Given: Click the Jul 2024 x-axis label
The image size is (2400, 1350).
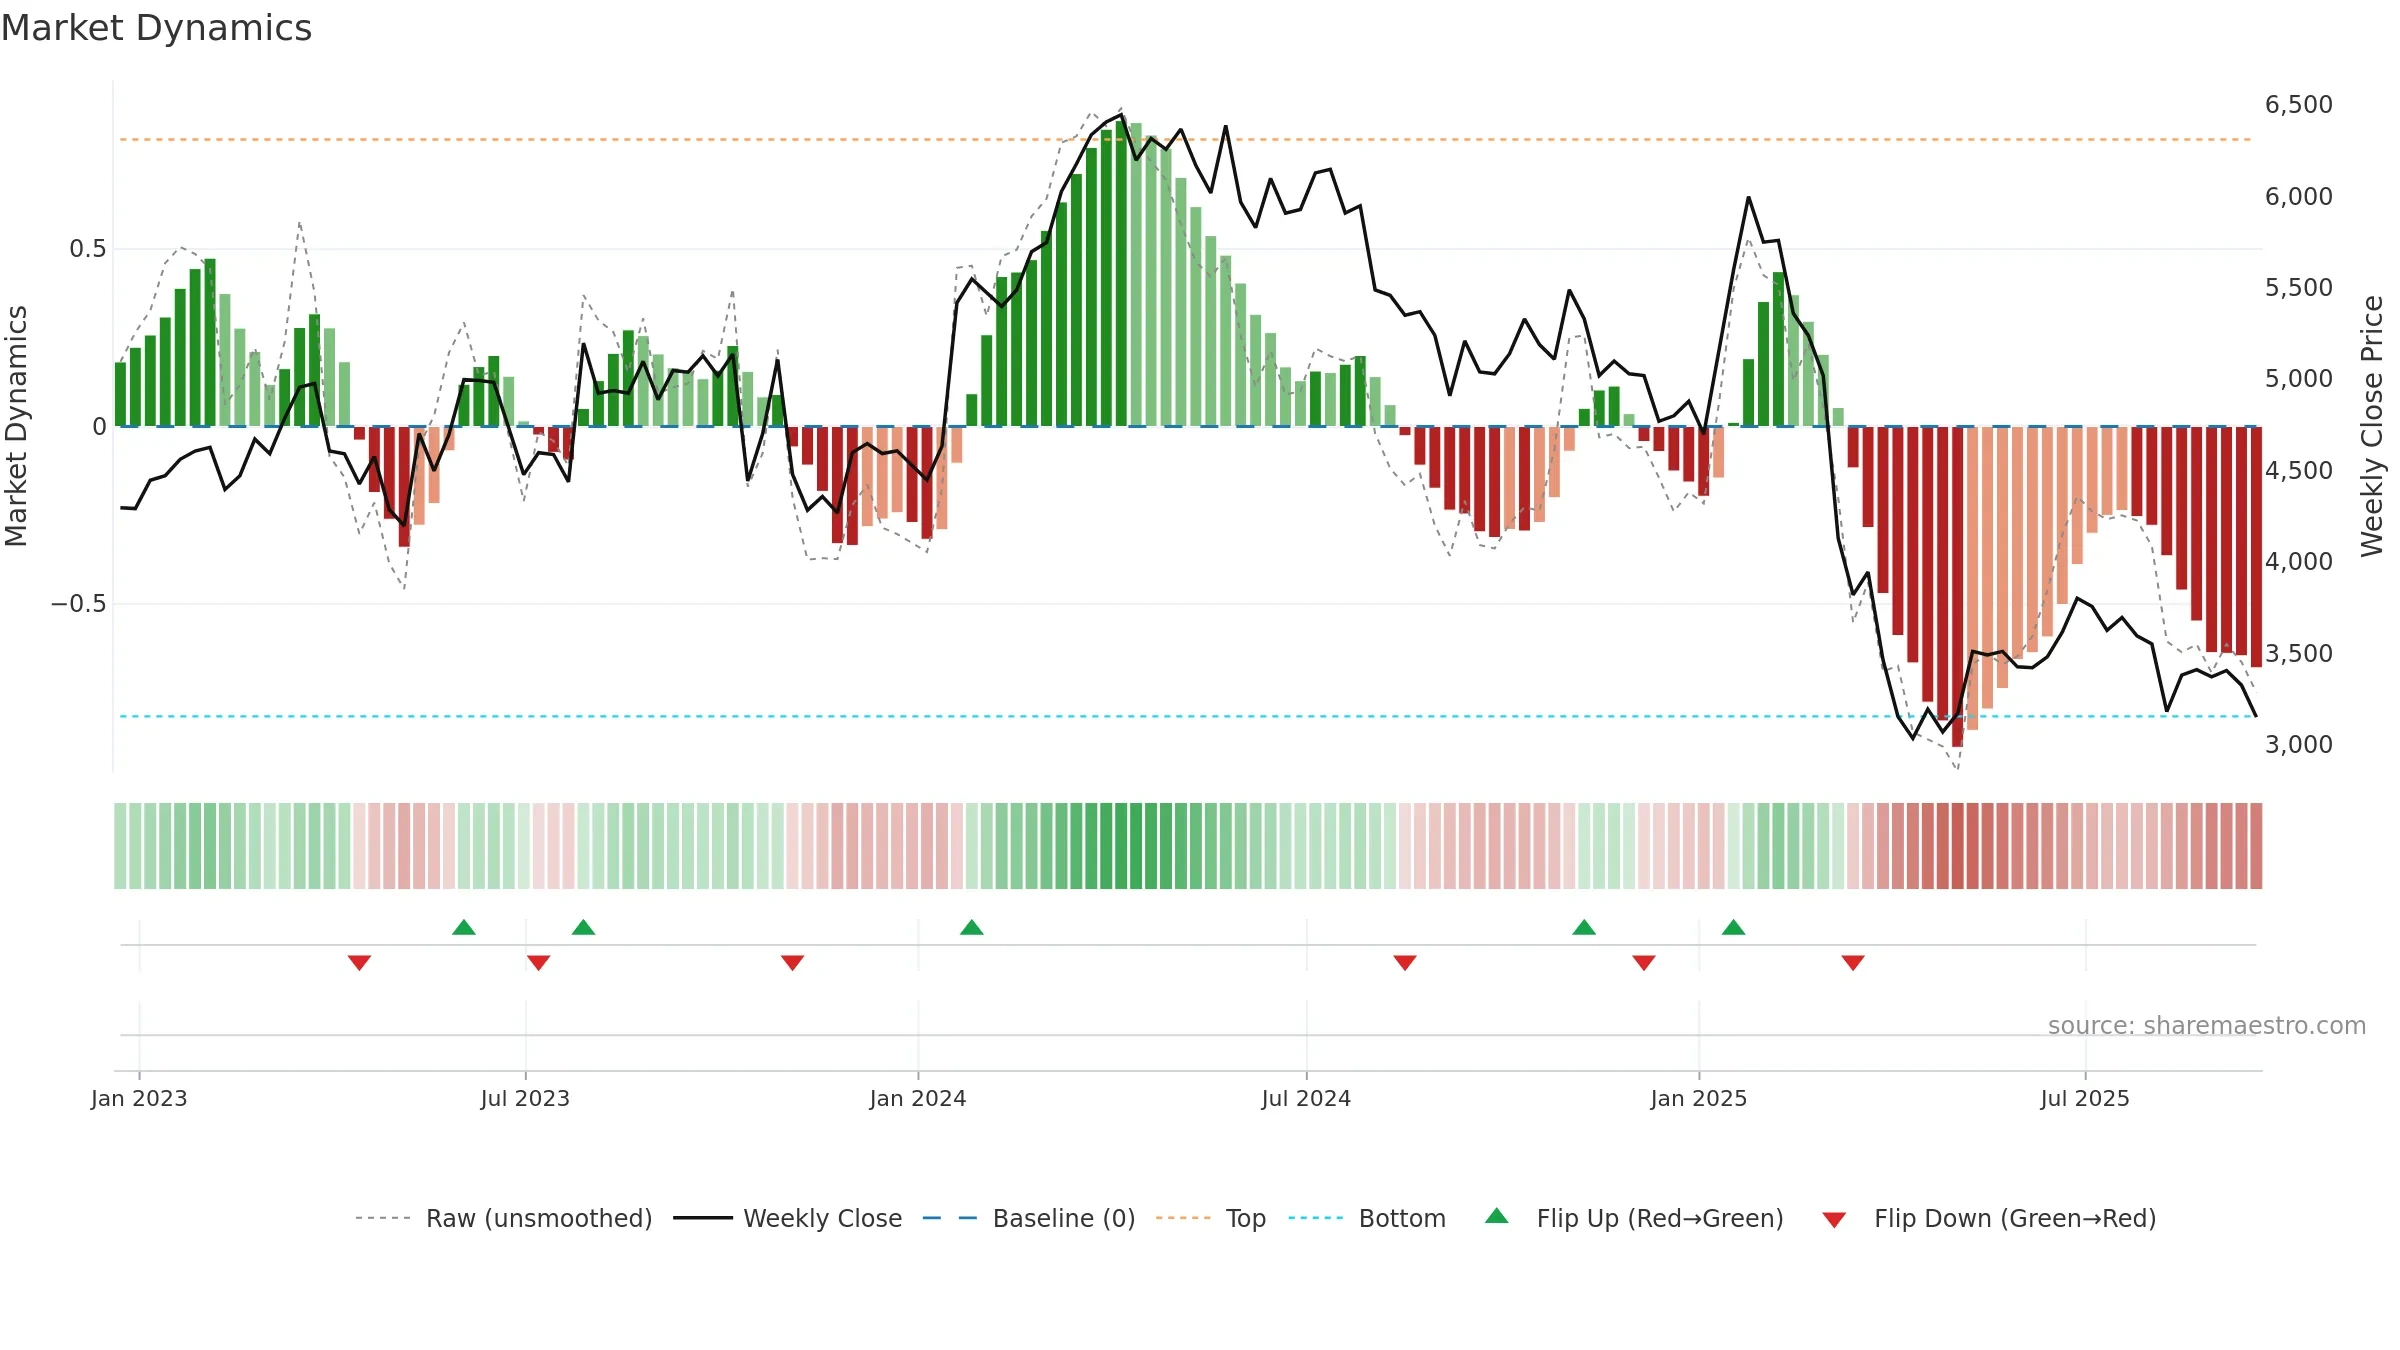Looking at the screenshot, I should 1306,1098.
